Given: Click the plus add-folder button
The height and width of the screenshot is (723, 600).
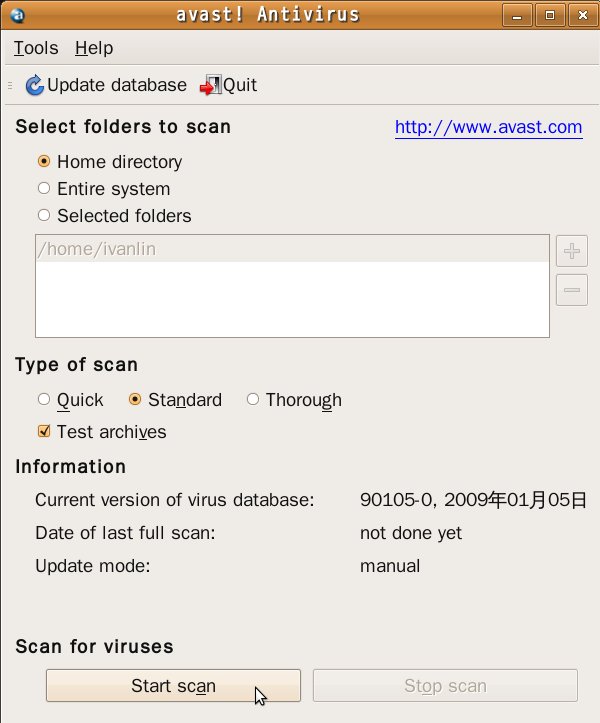Looking at the screenshot, I should click(x=571, y=251).
